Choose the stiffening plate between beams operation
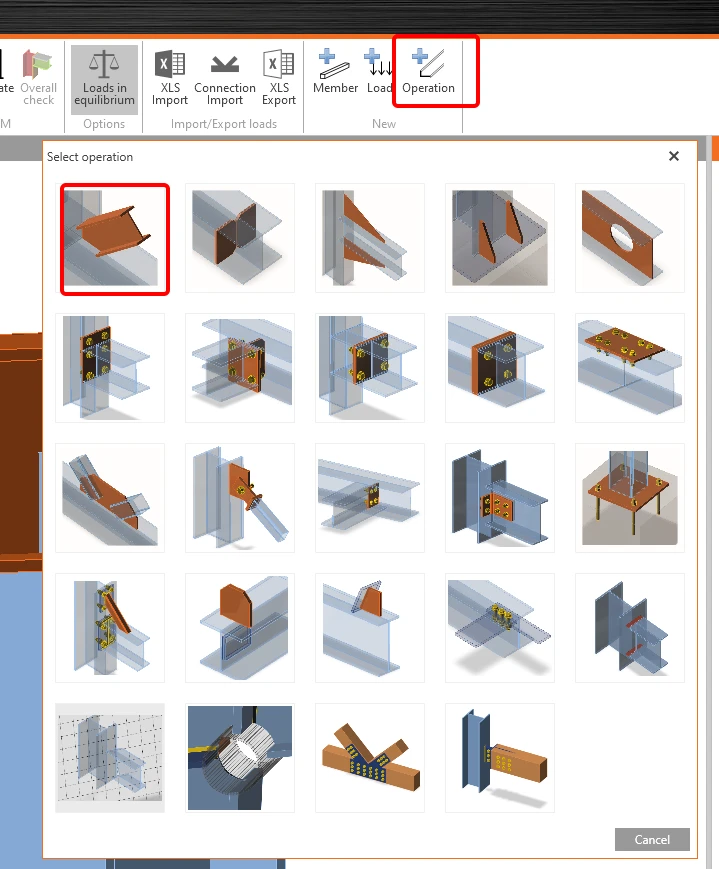 [x=239, y=238]
